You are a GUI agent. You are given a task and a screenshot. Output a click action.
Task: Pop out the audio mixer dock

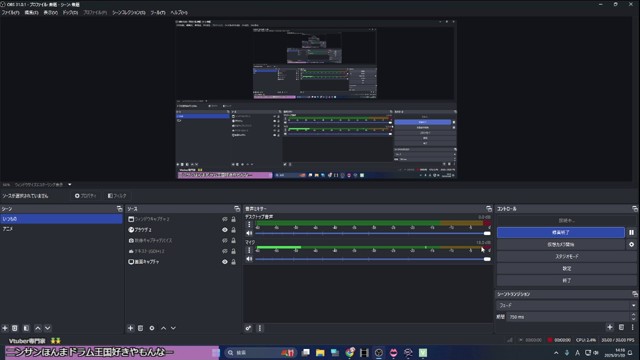(x=489, y=209)
